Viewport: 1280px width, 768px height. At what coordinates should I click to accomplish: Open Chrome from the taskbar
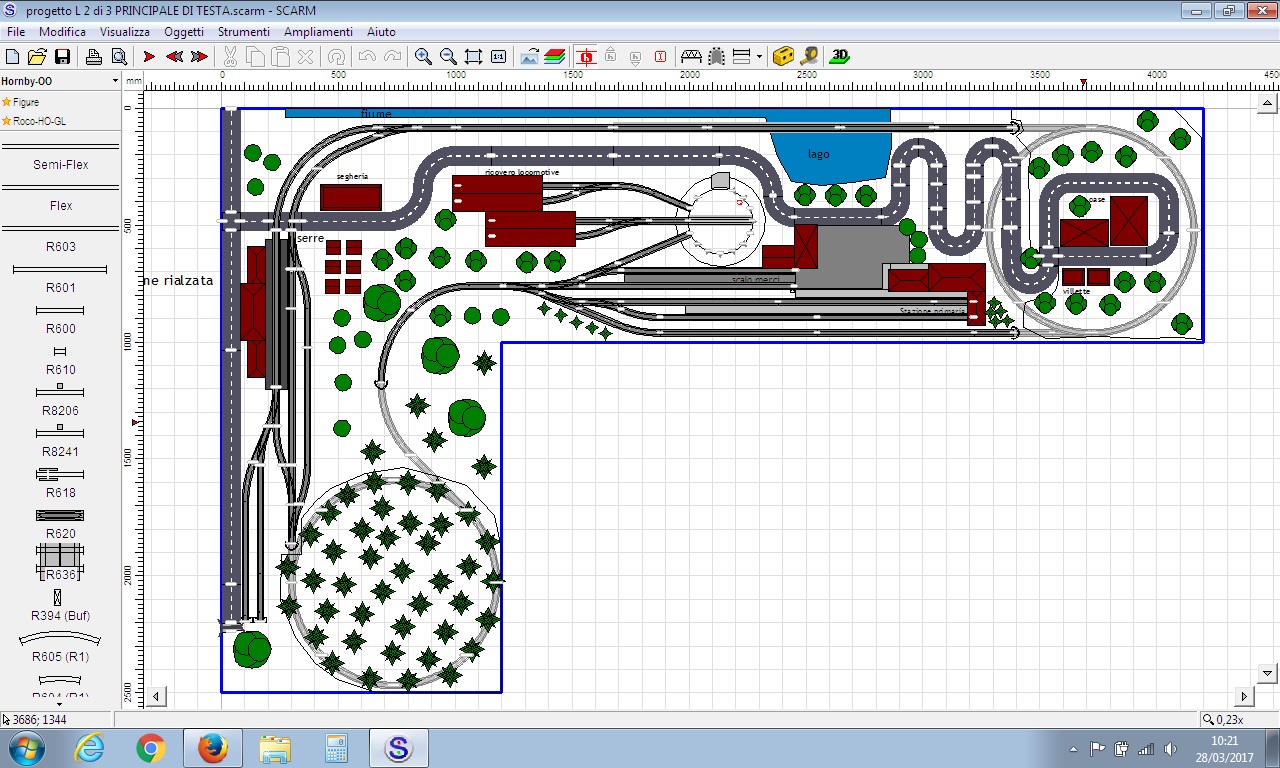pos(151,748)
